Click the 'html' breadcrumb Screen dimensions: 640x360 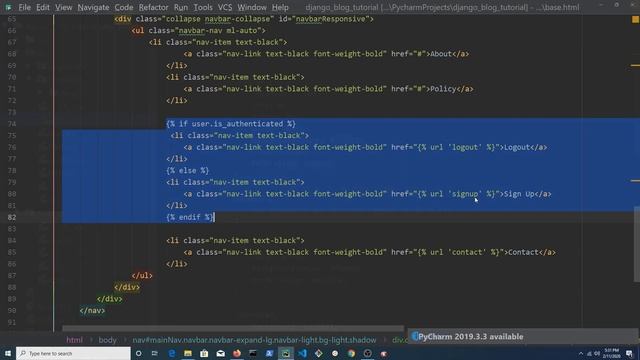tap(74, 340)
